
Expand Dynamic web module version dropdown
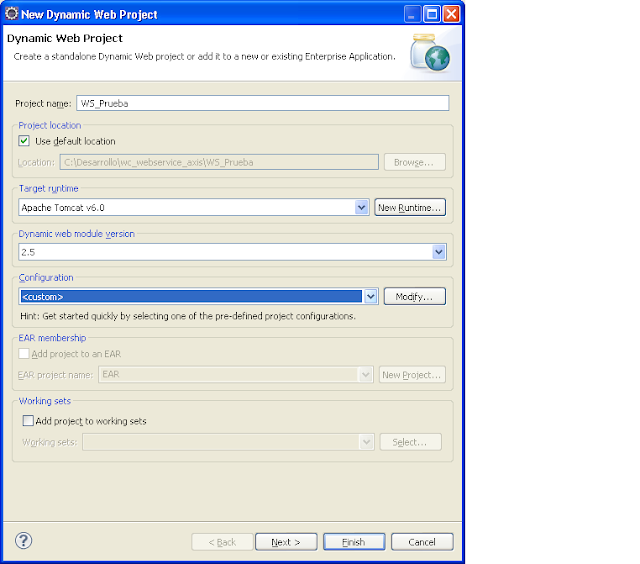pyautogui.click(x=439, y=252)
